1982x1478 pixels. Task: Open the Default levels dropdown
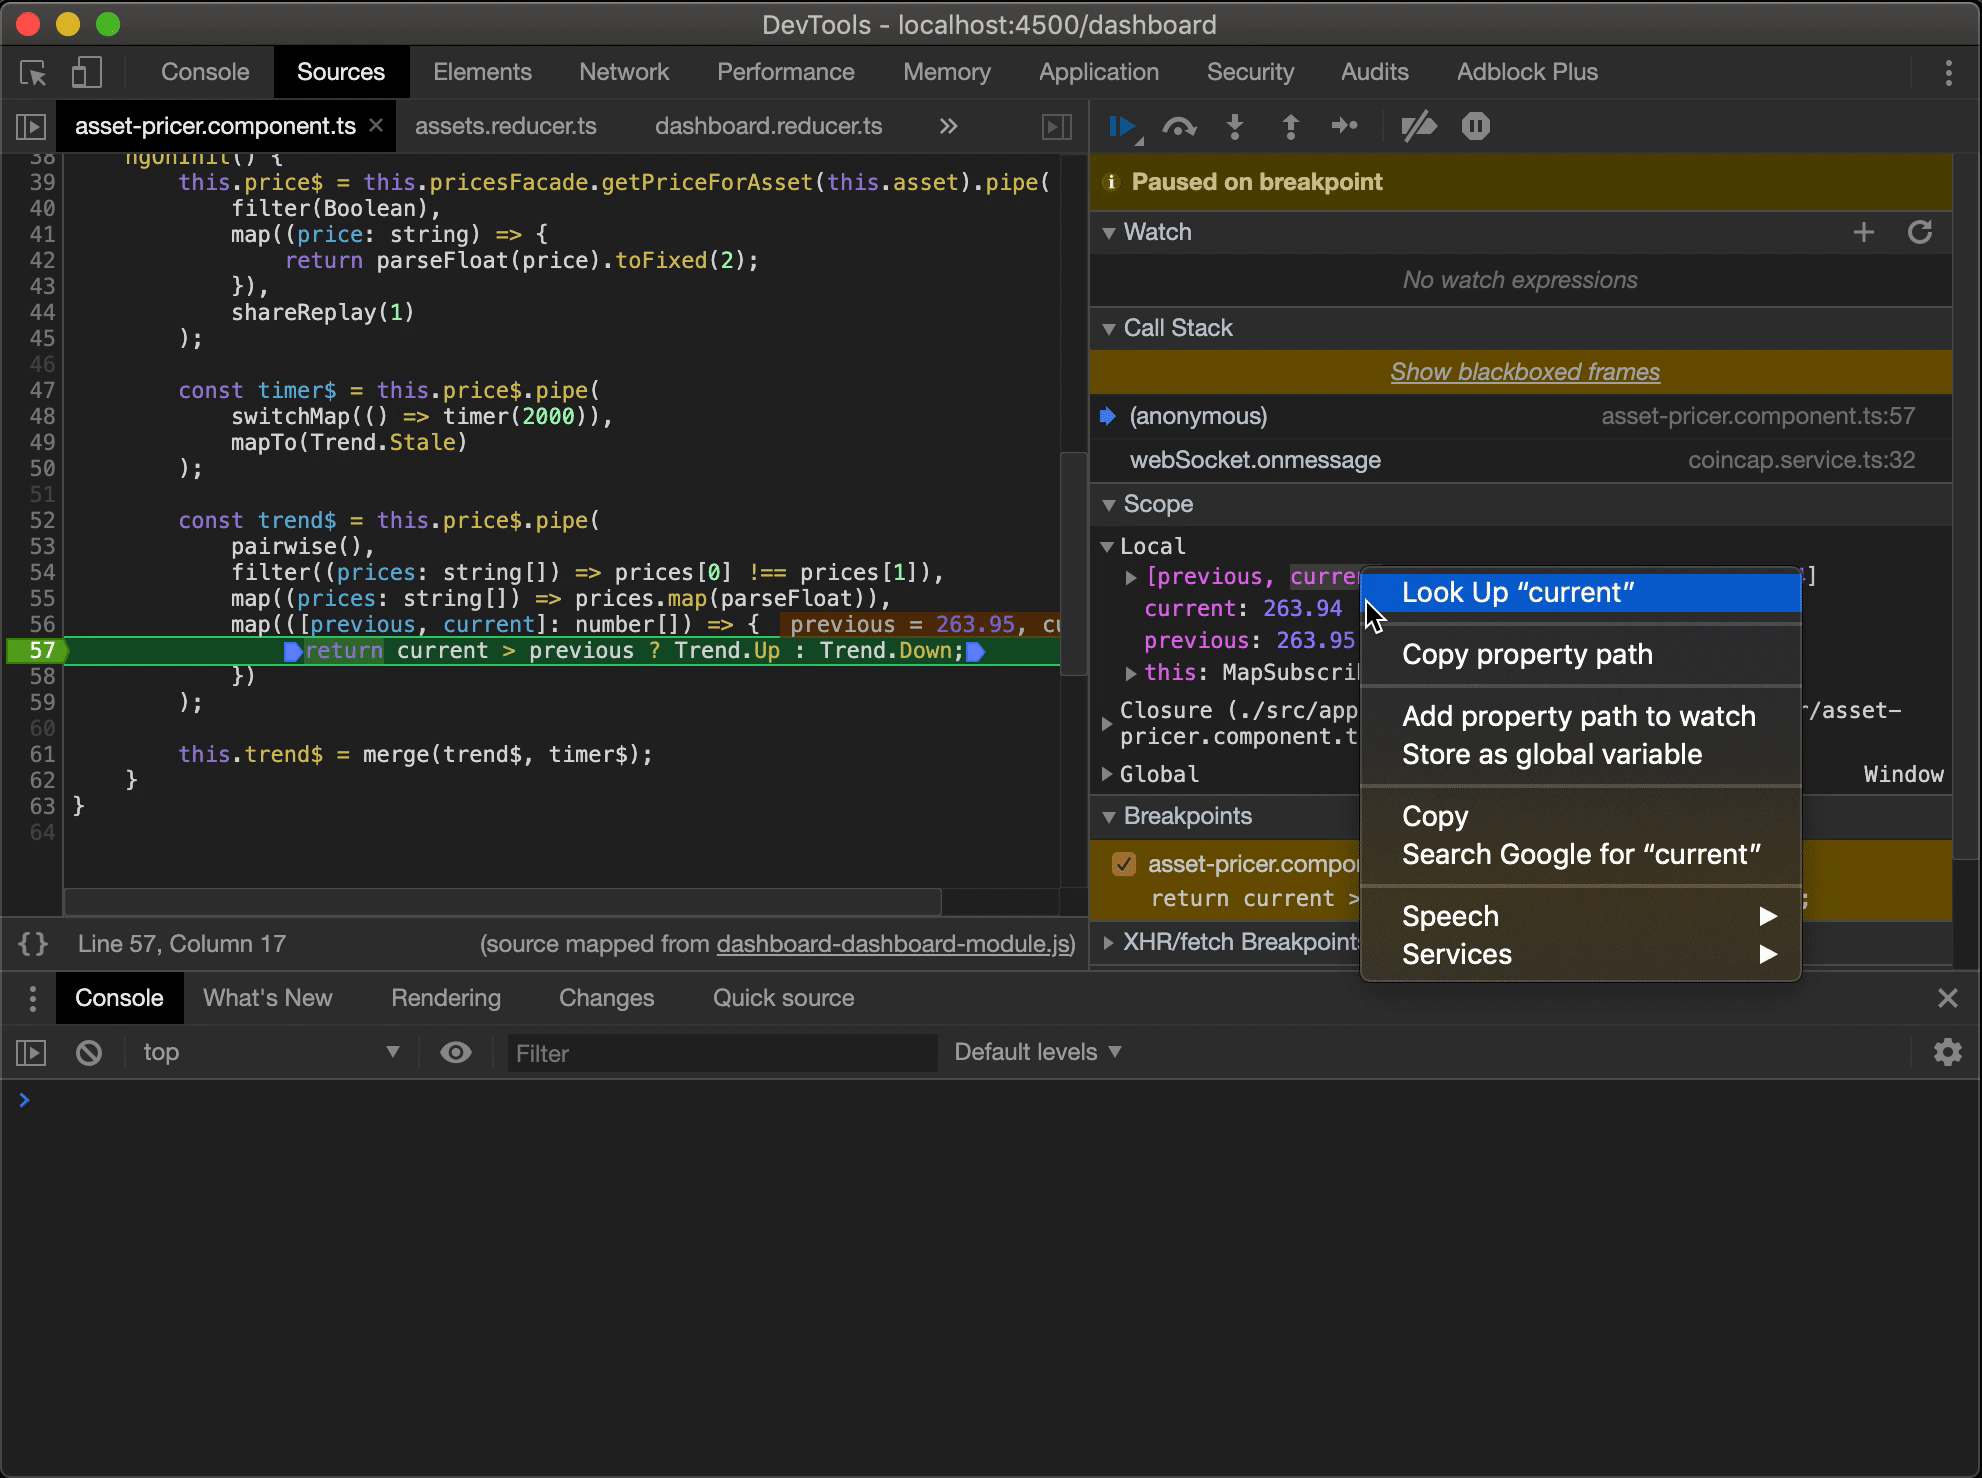(1037, 1053)
